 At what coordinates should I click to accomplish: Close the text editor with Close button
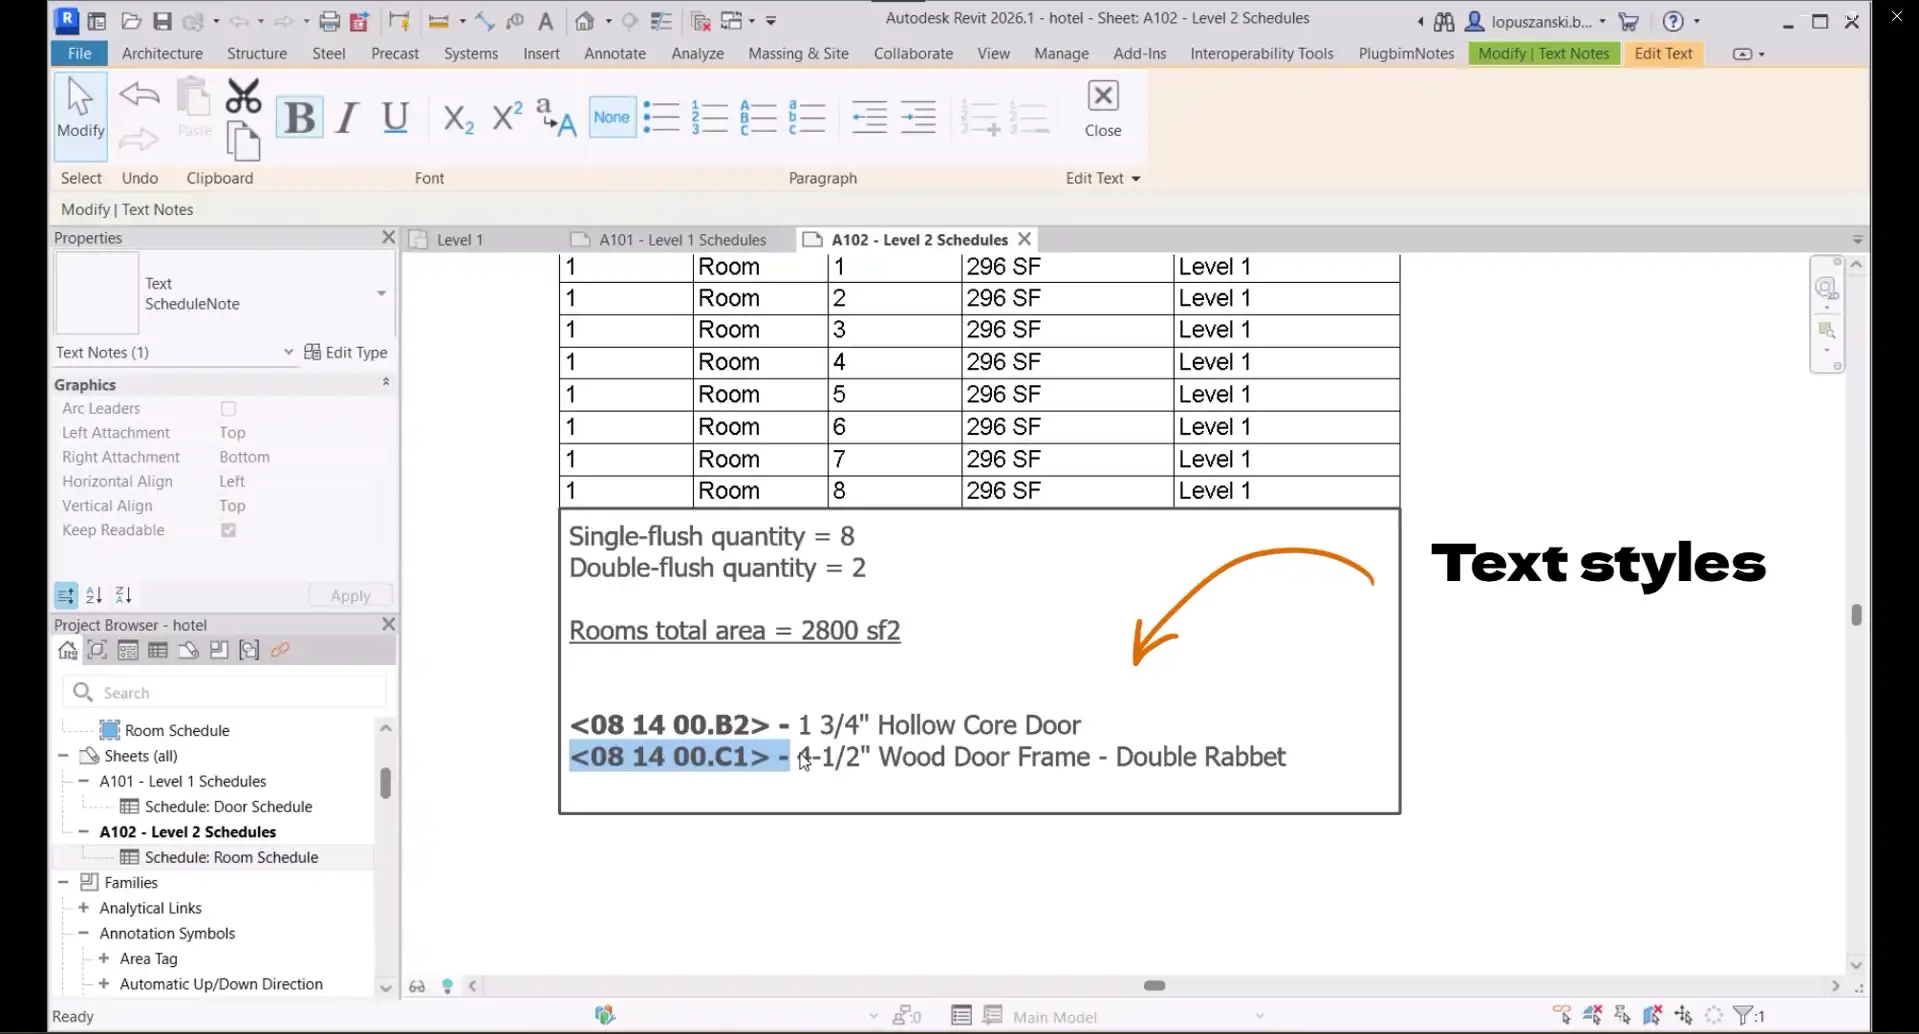pos(1103,108)
